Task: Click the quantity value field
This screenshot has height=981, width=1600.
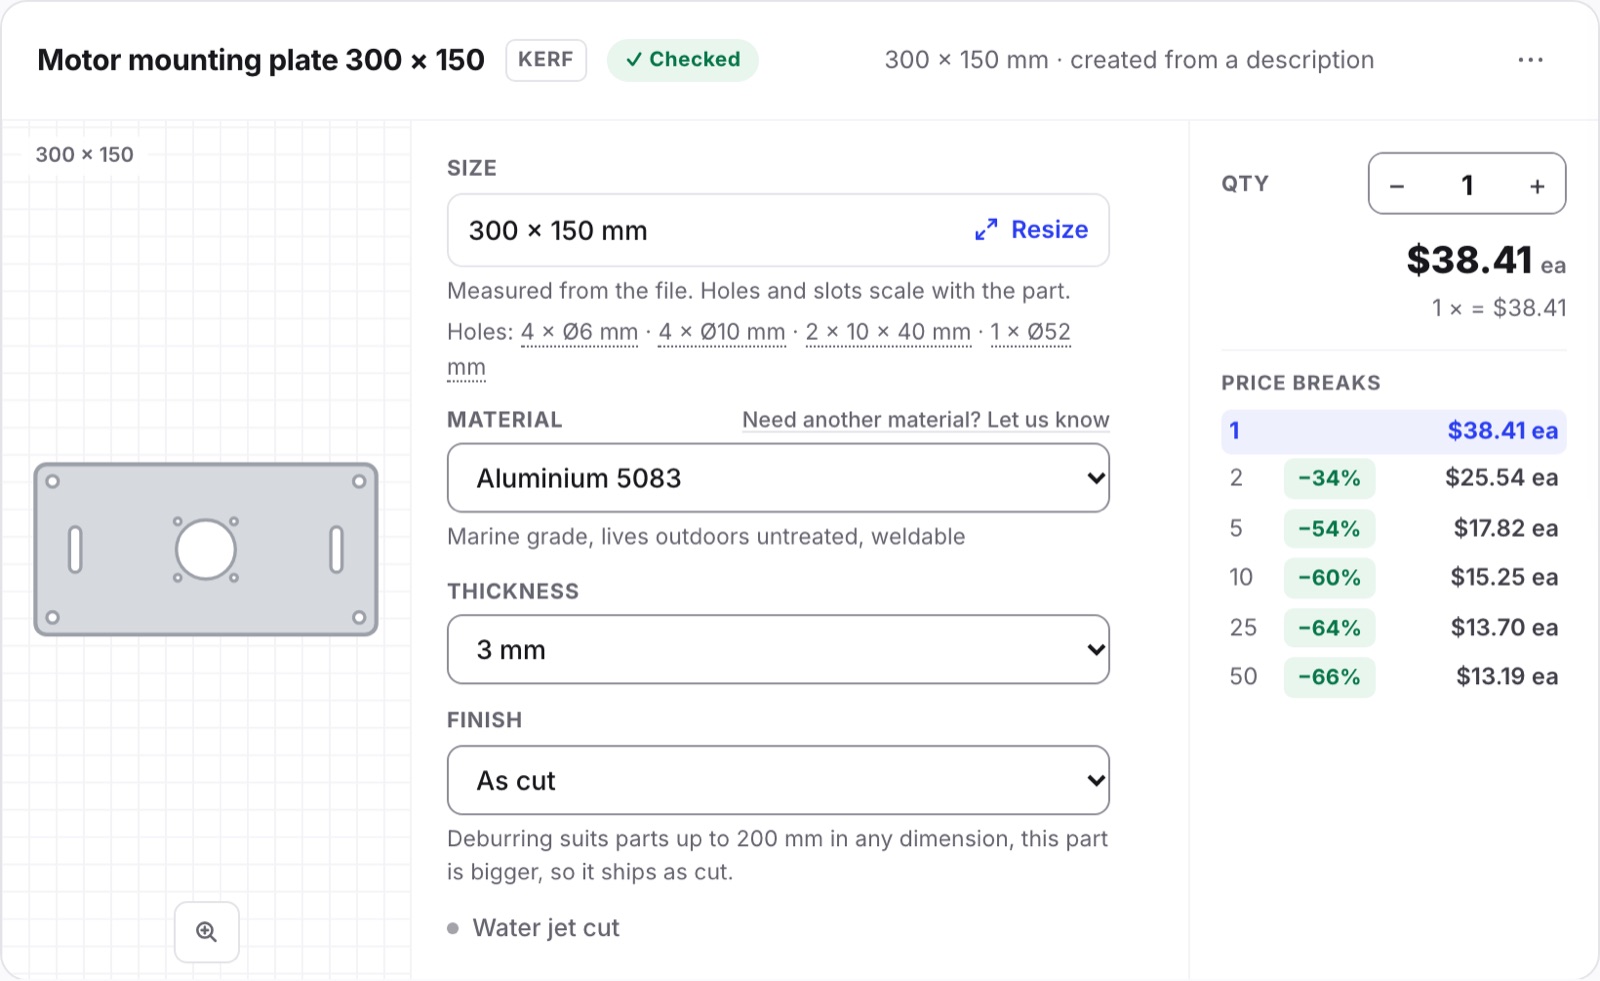Action: click(1467, 185)
